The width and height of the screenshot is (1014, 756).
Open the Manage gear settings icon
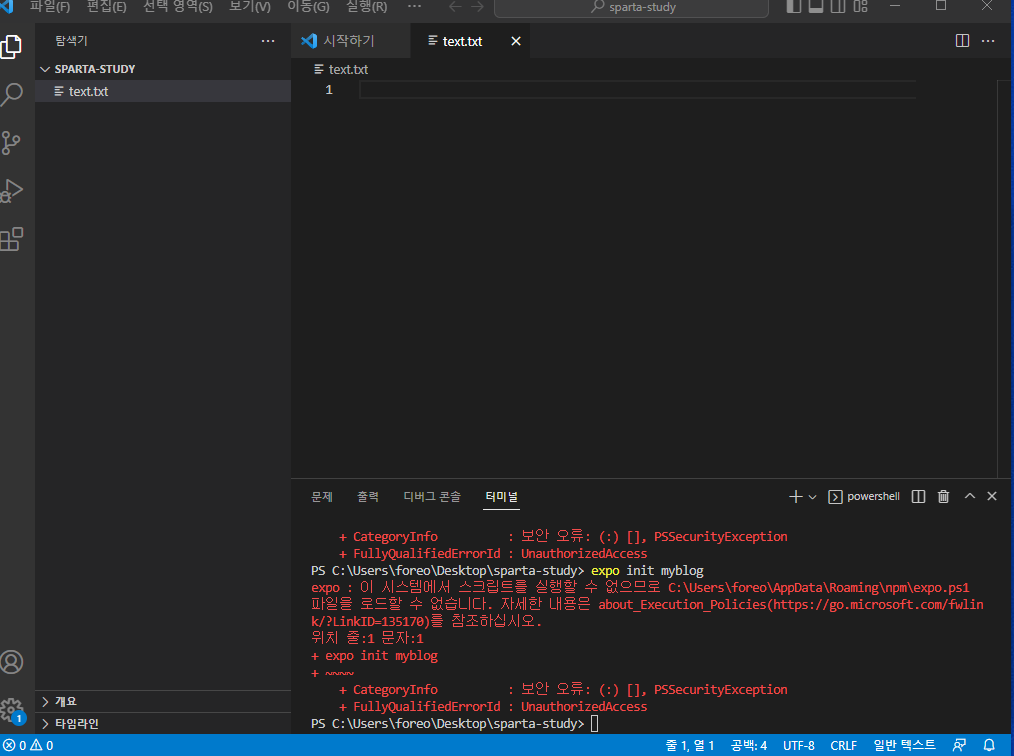coord(12,710)
